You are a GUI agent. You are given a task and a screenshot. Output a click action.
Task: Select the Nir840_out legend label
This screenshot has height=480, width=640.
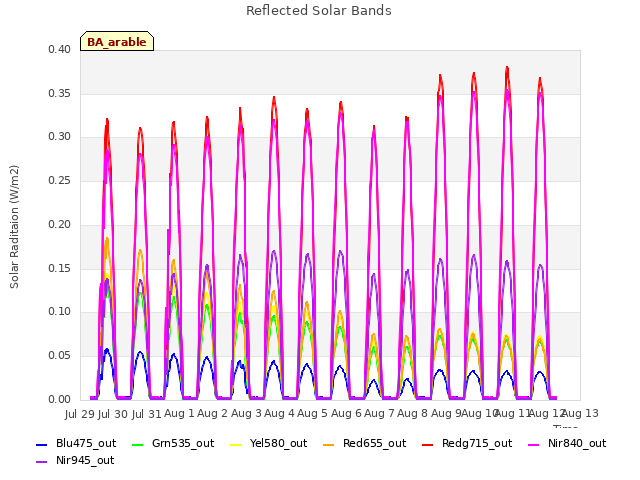[577, 444]
